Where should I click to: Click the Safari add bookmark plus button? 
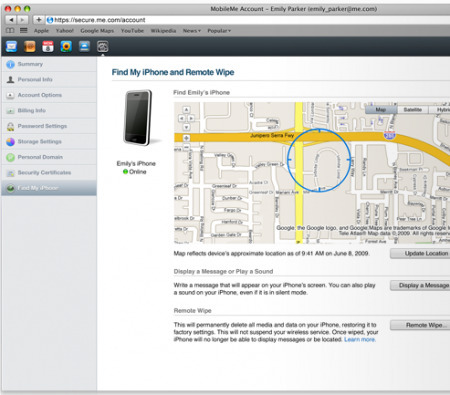coord(38,20)
